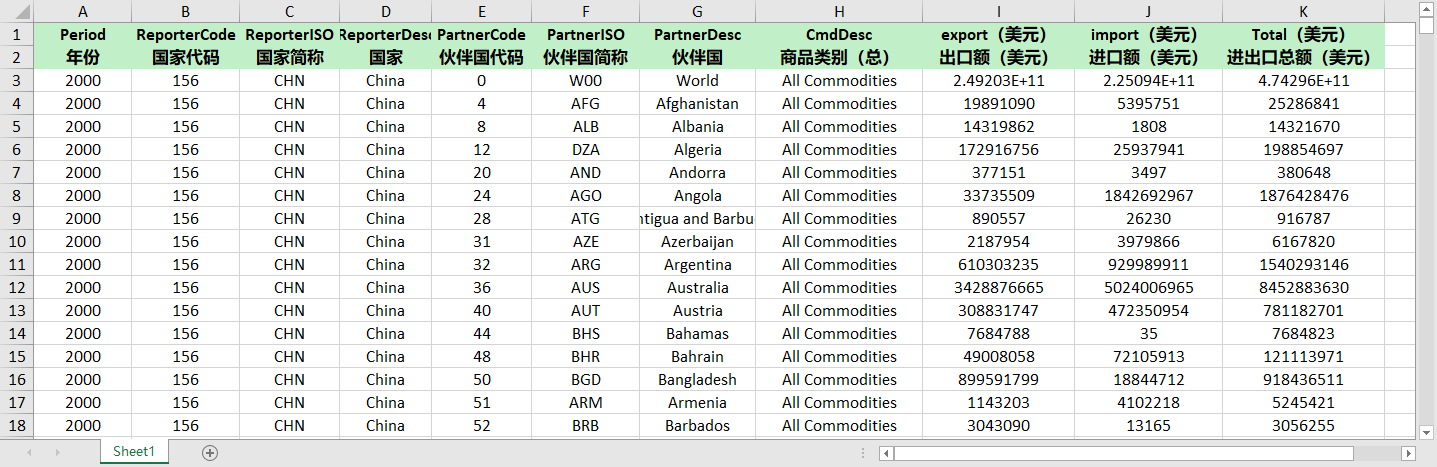Select the Afghanistan partner cell
Viewport: 1437px width, 467px height.
click(697, 103)
